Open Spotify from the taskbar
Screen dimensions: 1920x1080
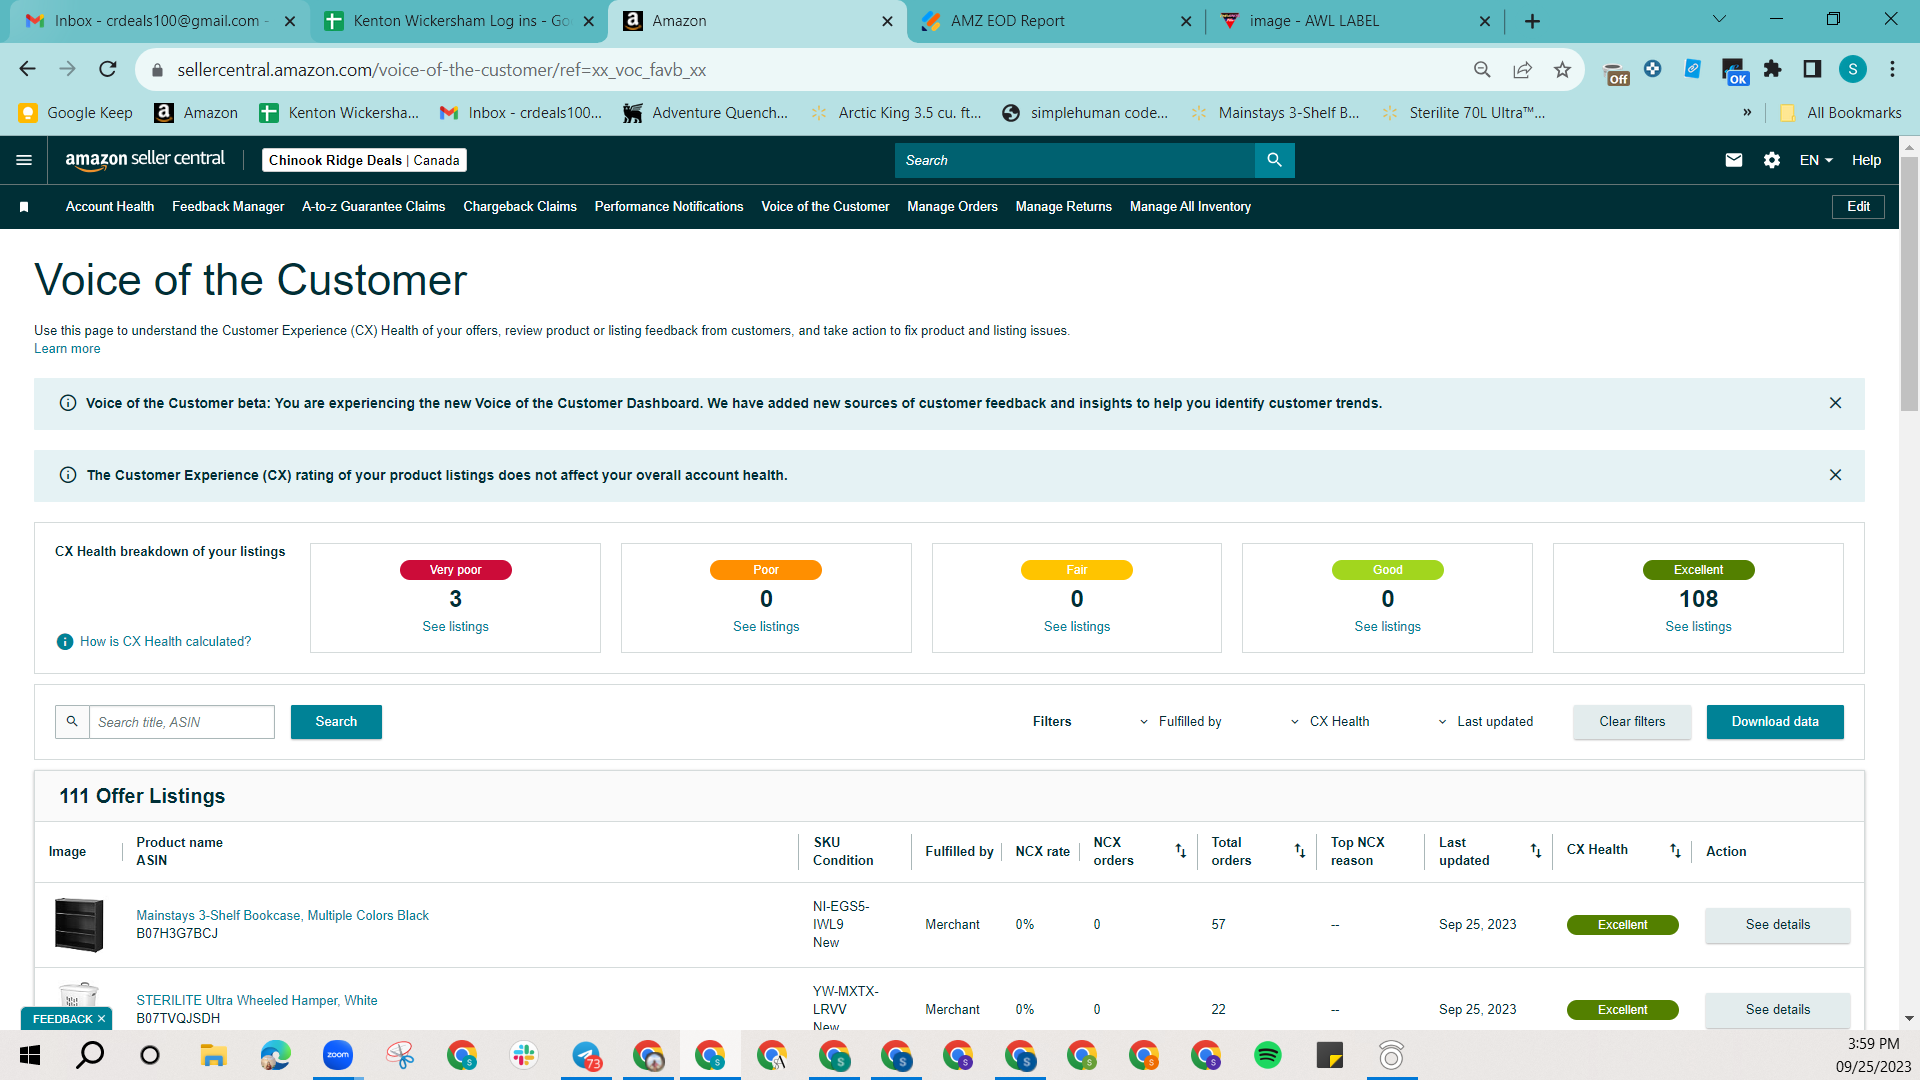tap(1267, 1055)
